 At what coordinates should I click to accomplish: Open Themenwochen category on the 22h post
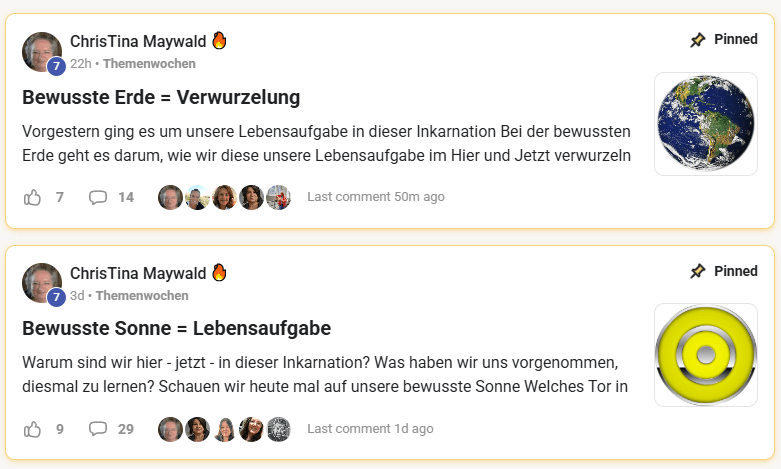tap(149, 64)
